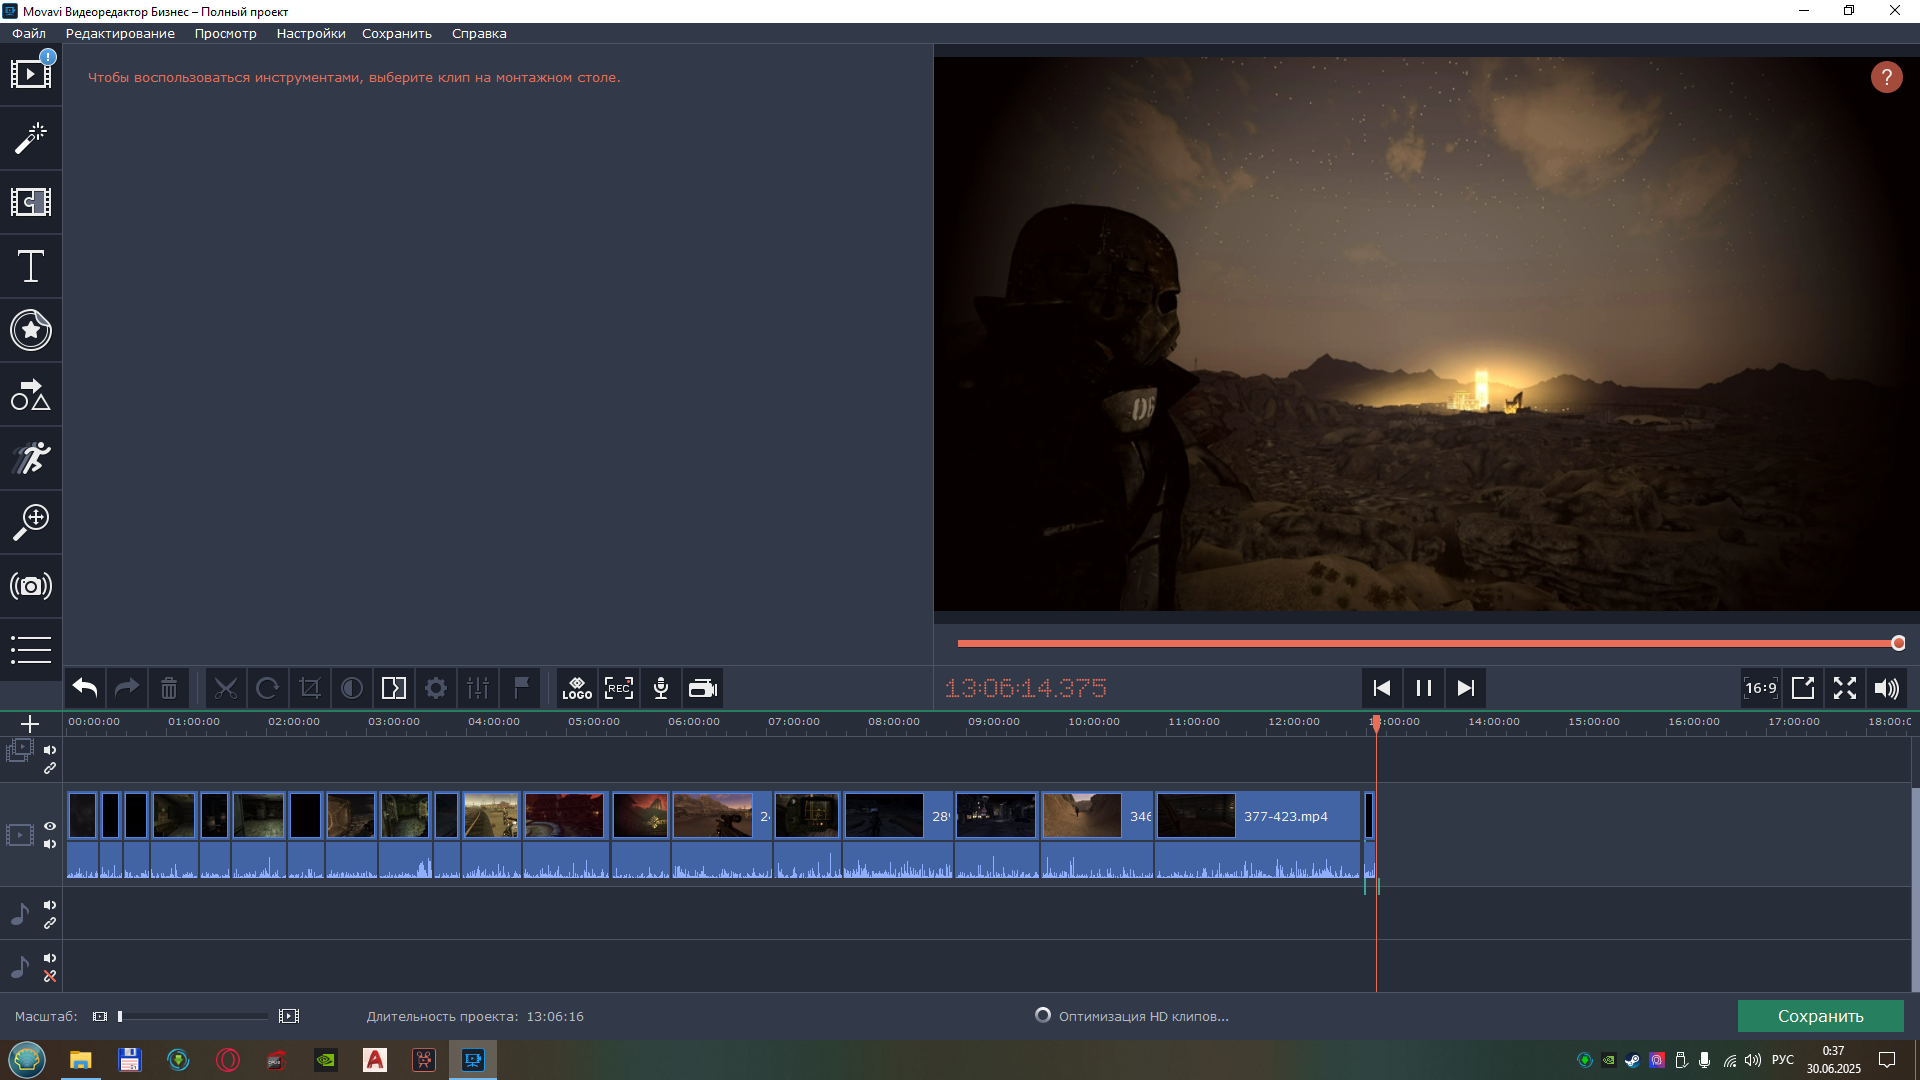Click the green Сохранить export button
Viewport: 1920px width, 1080px height.
(x=1820, y=1016)
